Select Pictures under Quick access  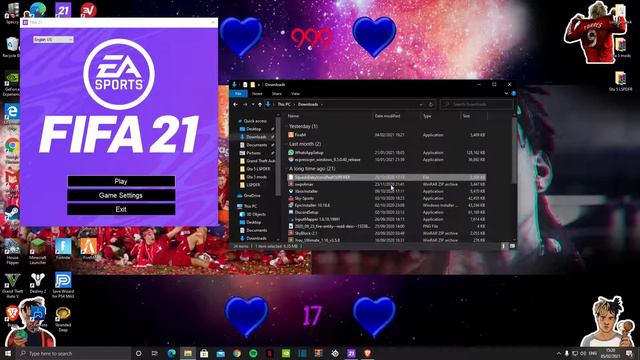pyautogui.click(x=253, y=153)
